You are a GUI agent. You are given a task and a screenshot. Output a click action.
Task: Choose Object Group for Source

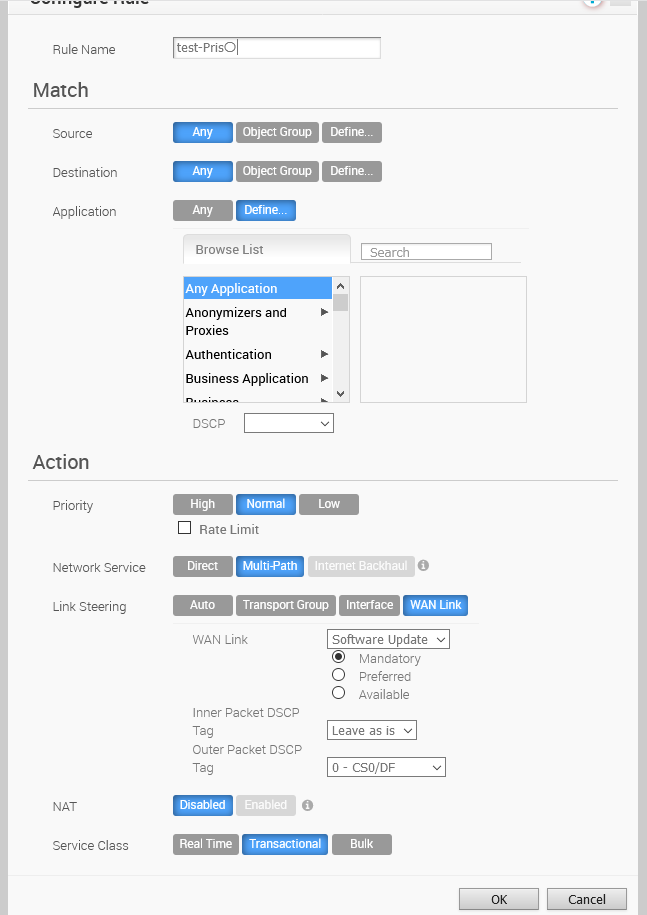(x=277, y=132)
